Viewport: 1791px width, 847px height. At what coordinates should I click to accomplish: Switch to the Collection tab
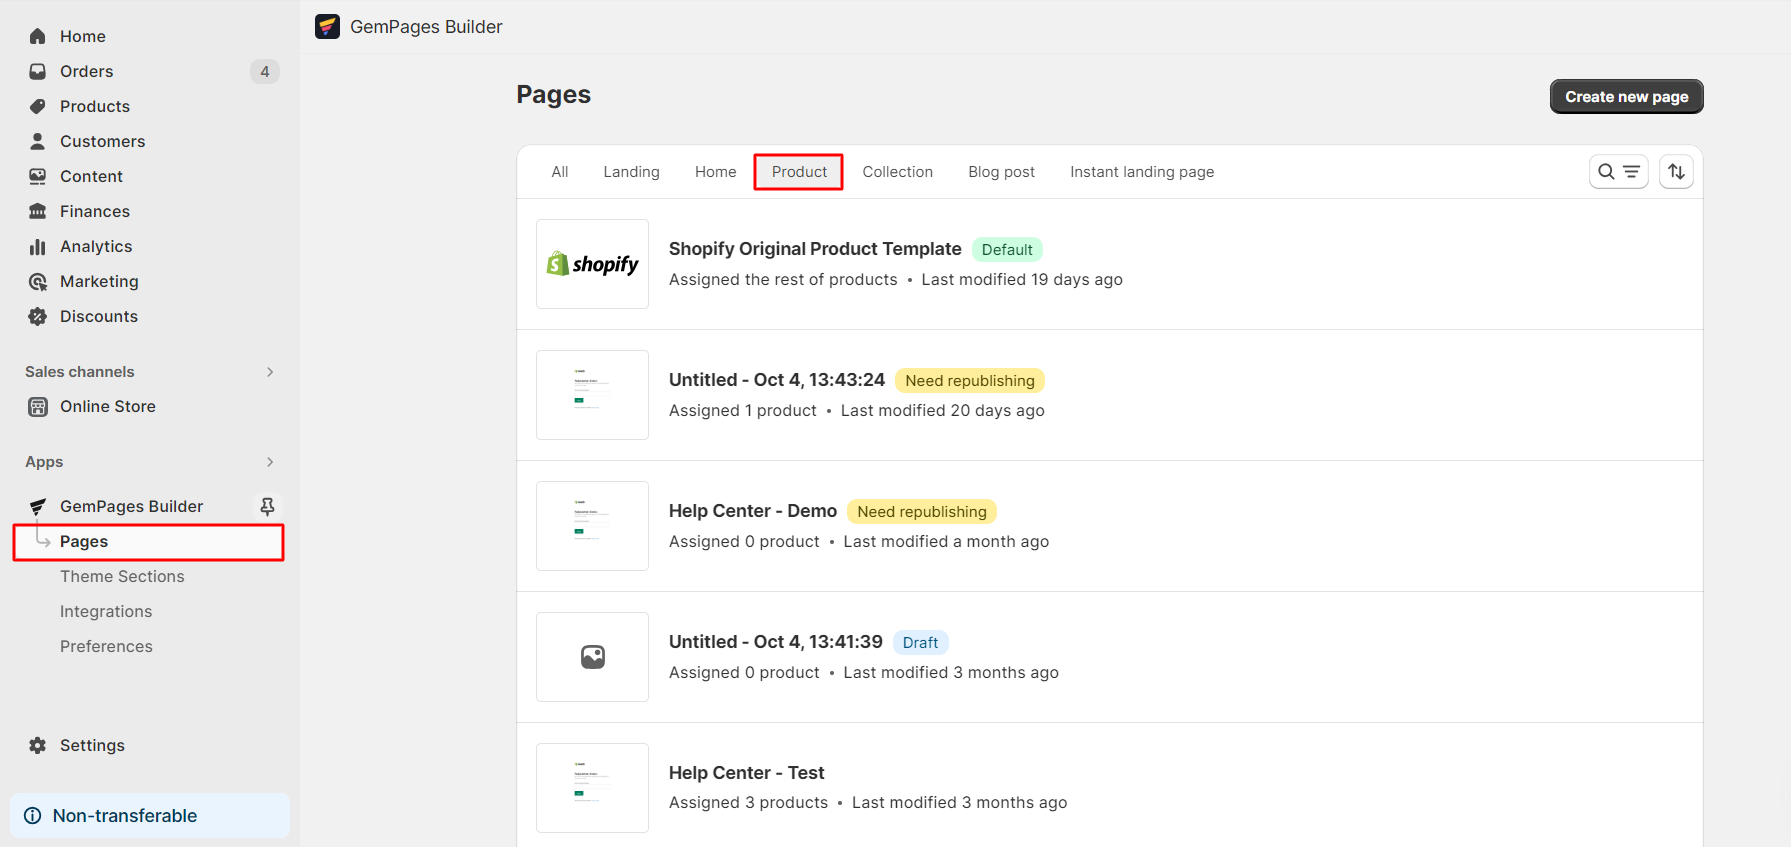pyautogui.click(x=897, y=172)
